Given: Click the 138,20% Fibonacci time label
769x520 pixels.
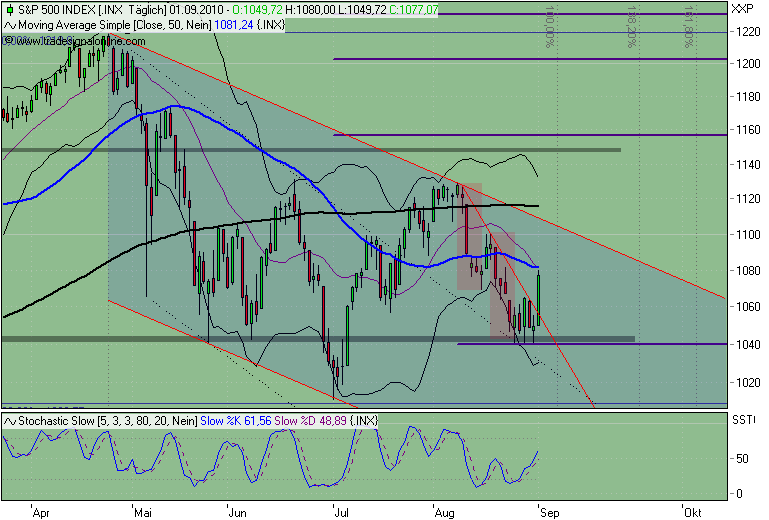Looking at the screenshot, I should coord(632,26).
